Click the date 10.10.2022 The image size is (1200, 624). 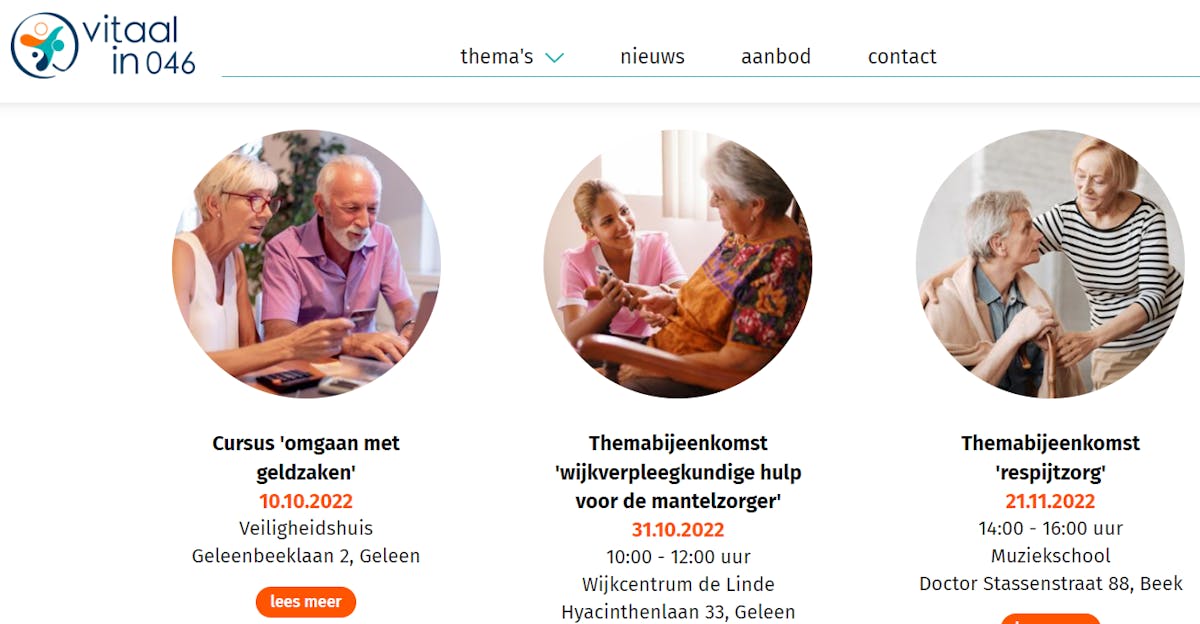pos(306,501)
